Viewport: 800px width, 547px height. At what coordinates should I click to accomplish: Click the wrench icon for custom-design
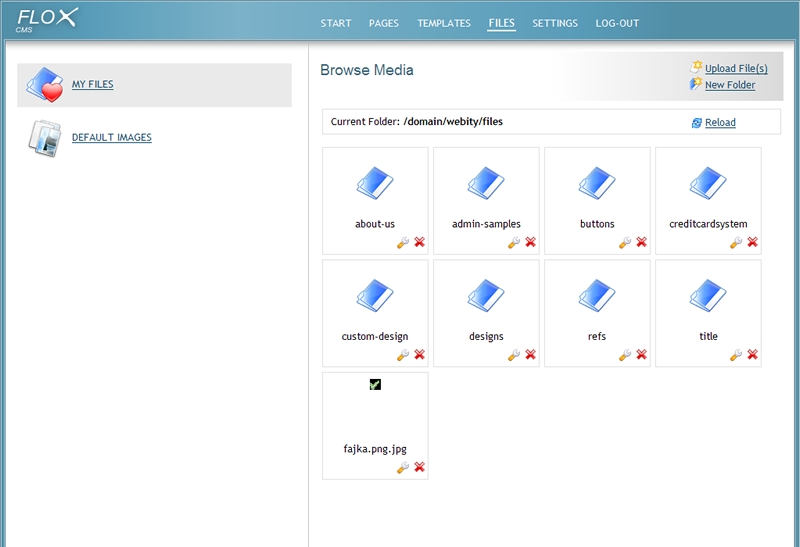pyautogui.click(x=403, y=355)
